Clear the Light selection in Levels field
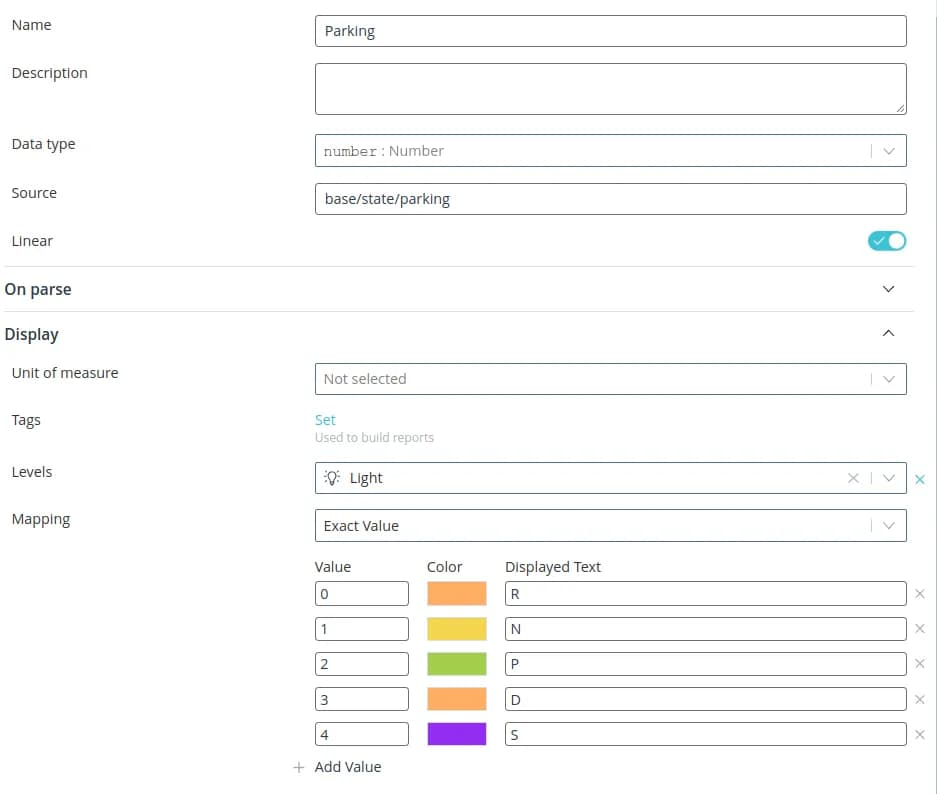 [853, 478]
